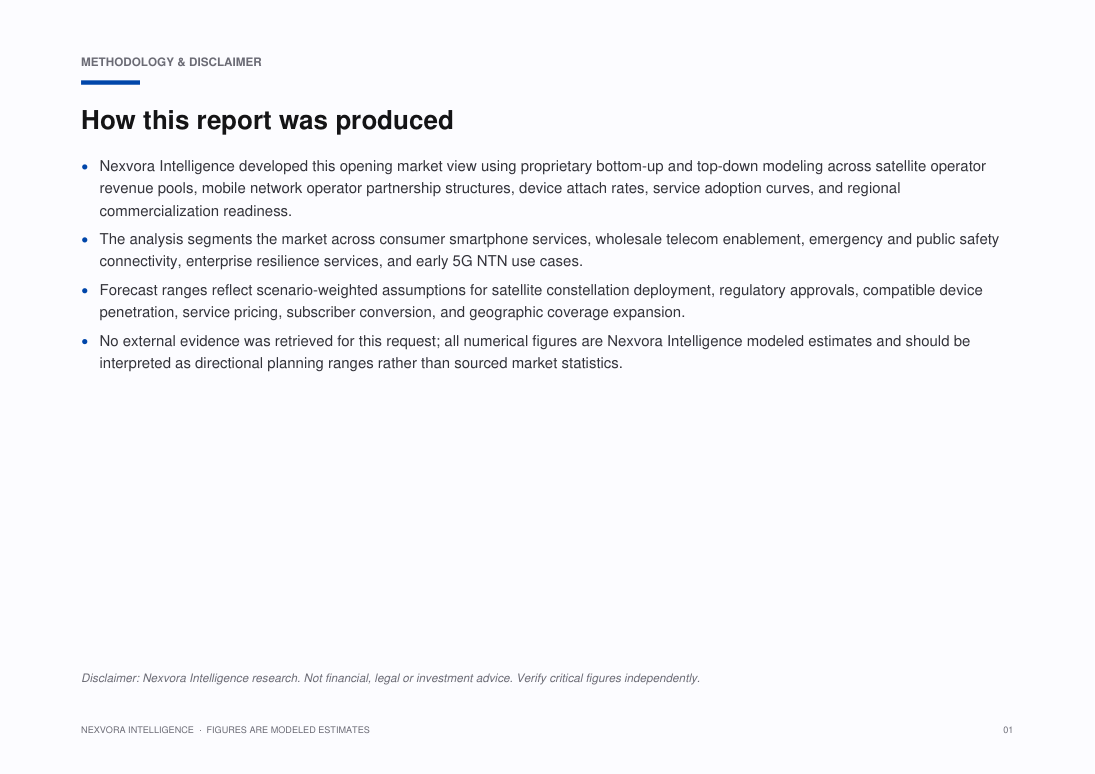The width and height of the screenshot is (1095, 774).
Task: Select the heading 'How this report was produced'
Action: pos(267,120)
